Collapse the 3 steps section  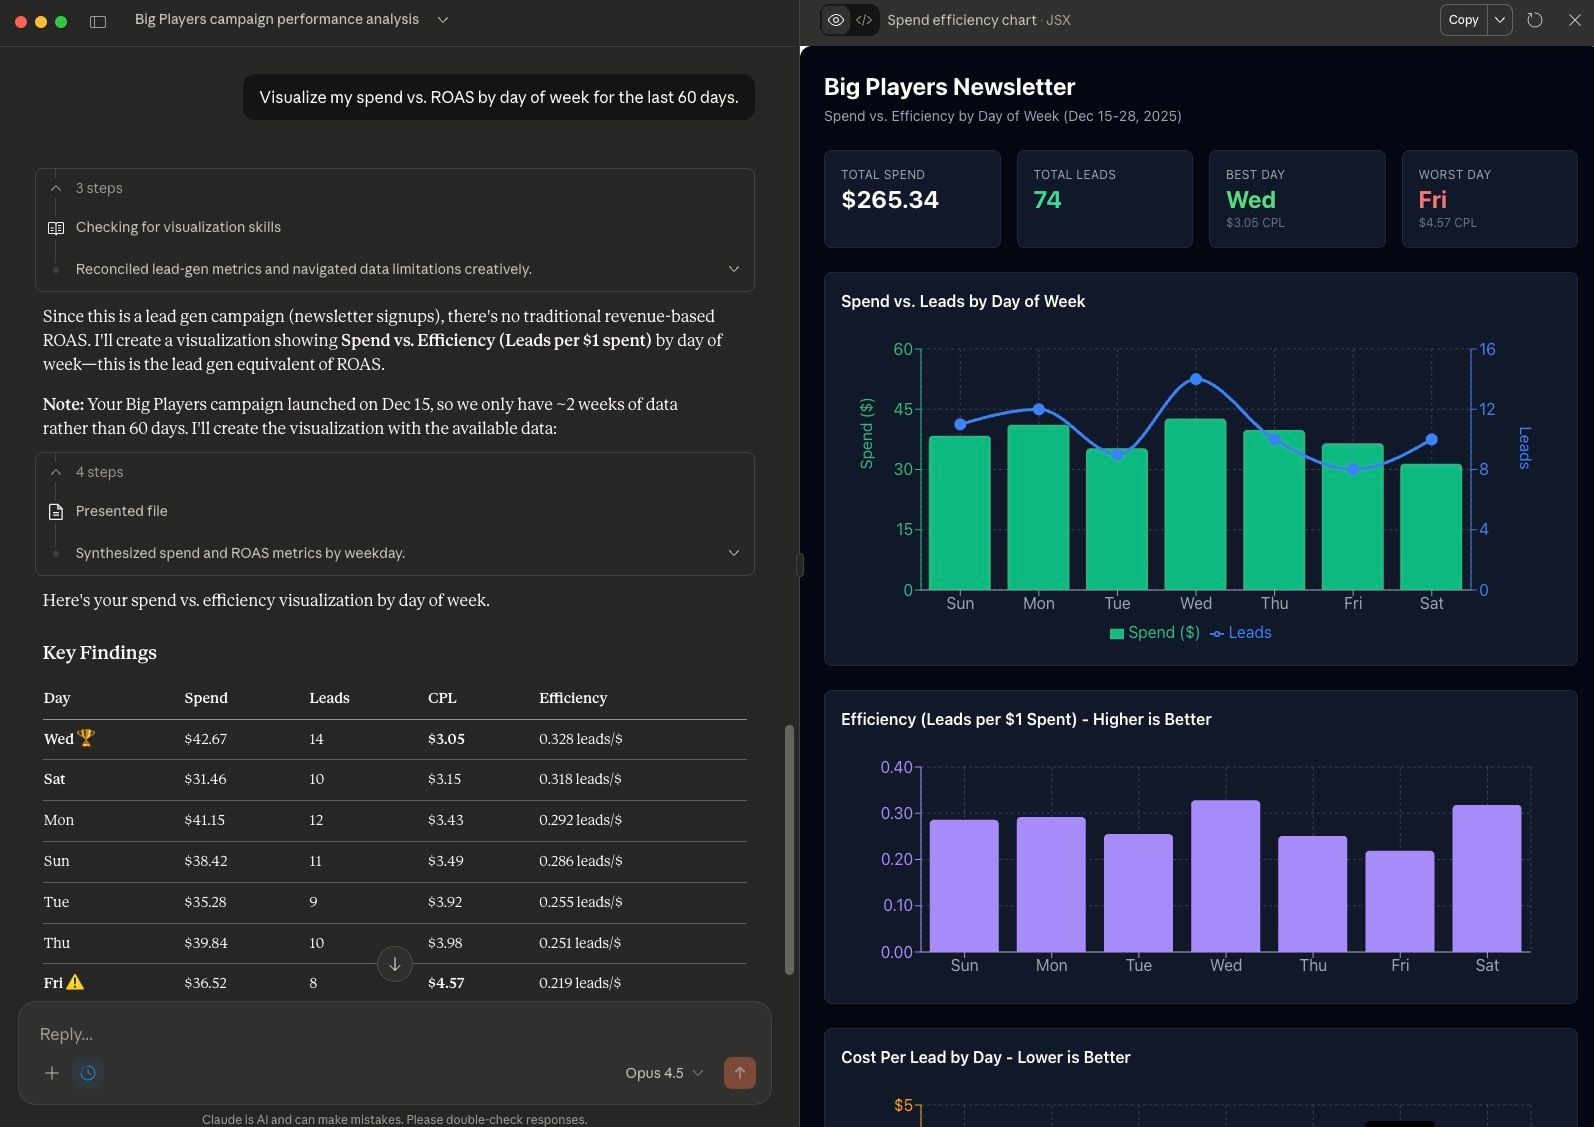click(56, 188)
